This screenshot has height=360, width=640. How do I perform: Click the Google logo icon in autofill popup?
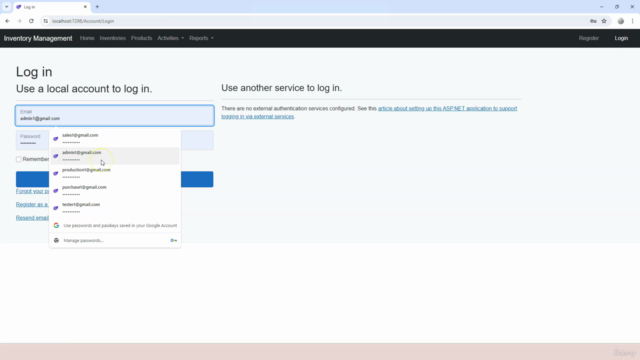tap(56, 225)
